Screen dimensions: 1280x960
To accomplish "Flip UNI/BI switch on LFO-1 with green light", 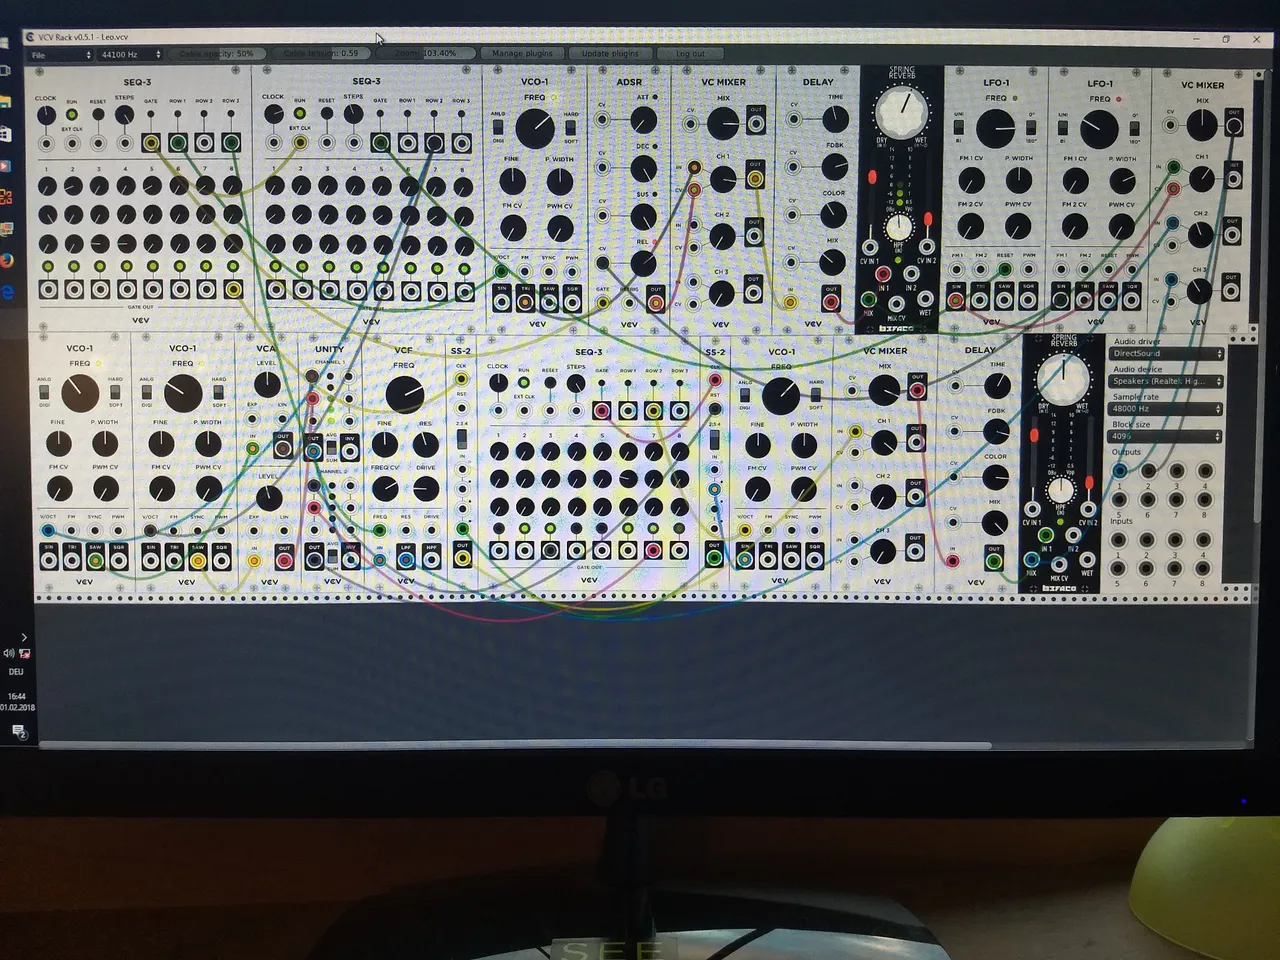I will (x=958, y=128).
